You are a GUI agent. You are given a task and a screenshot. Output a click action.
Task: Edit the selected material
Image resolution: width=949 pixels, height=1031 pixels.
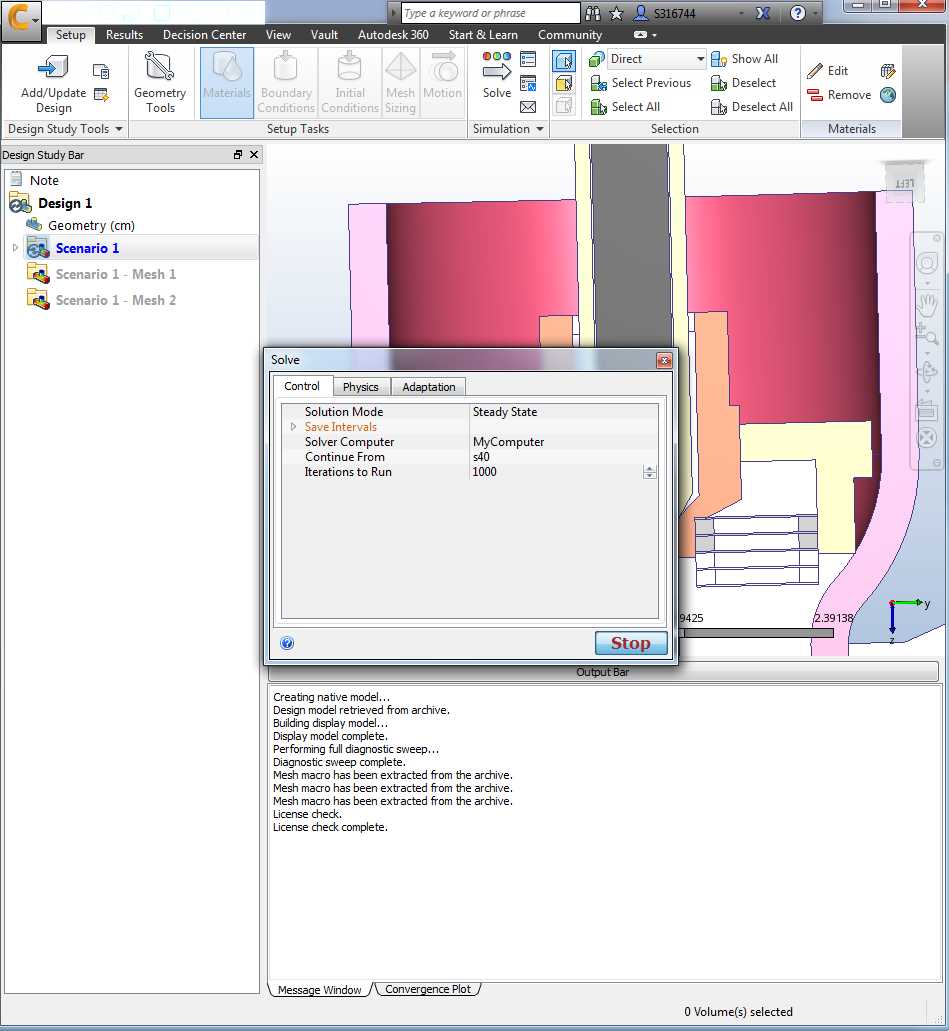(x=833, y=70)
